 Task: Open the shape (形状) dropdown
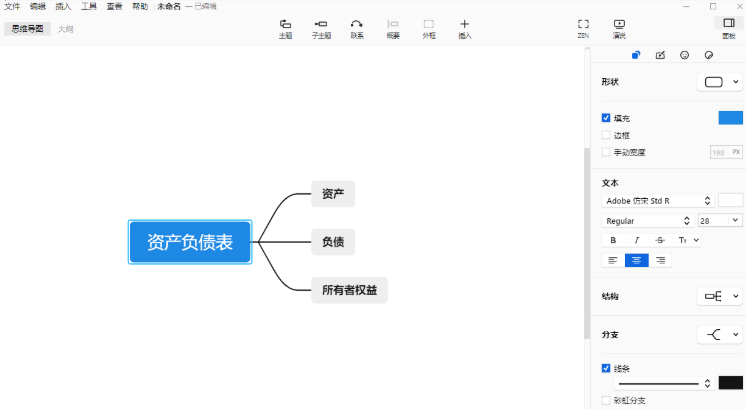[720, 82]
